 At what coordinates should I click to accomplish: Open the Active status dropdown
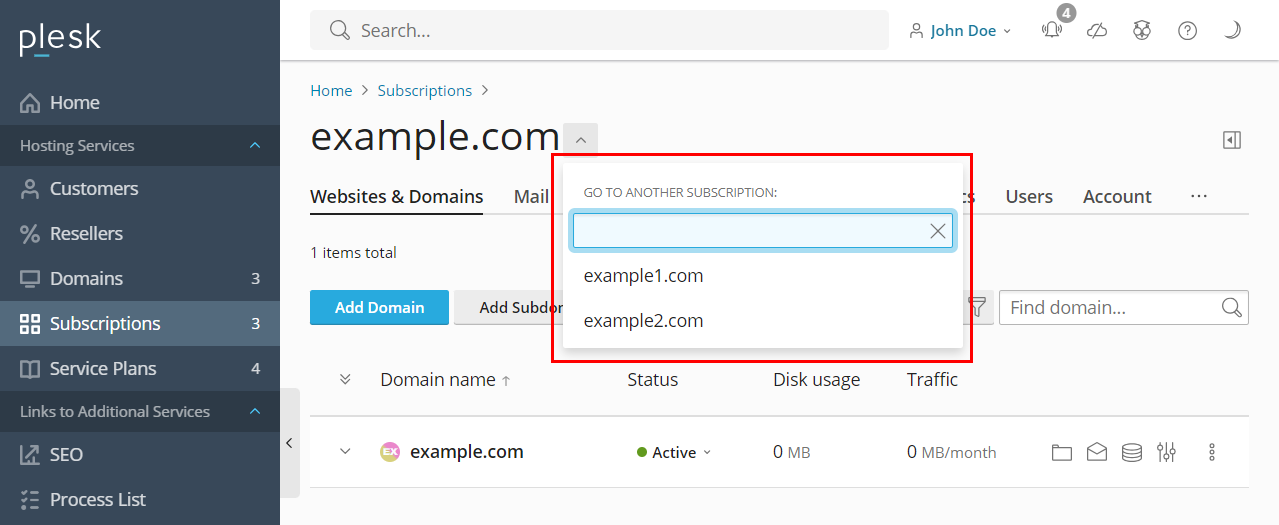[x=675, y=453]
